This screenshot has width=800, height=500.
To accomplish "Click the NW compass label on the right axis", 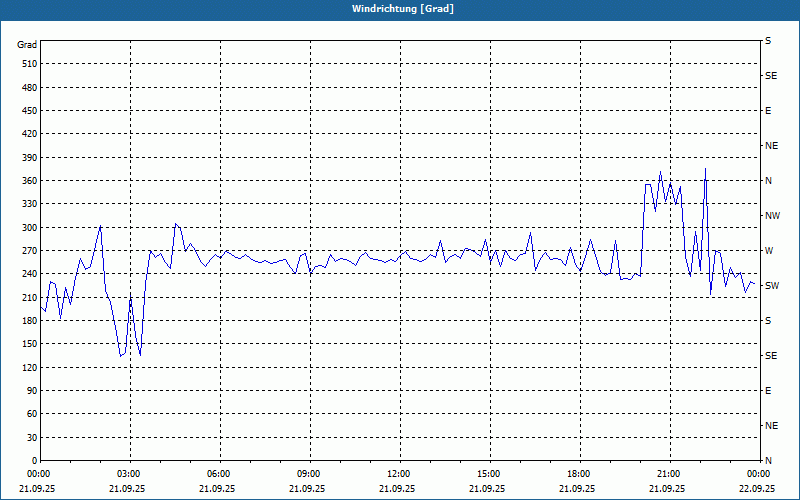I will (772, 216).
